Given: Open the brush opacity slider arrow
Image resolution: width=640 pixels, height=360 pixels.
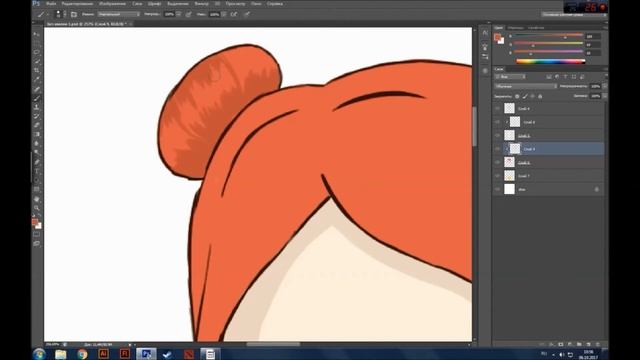Looking at the screenshot, I should coord(178,14).
